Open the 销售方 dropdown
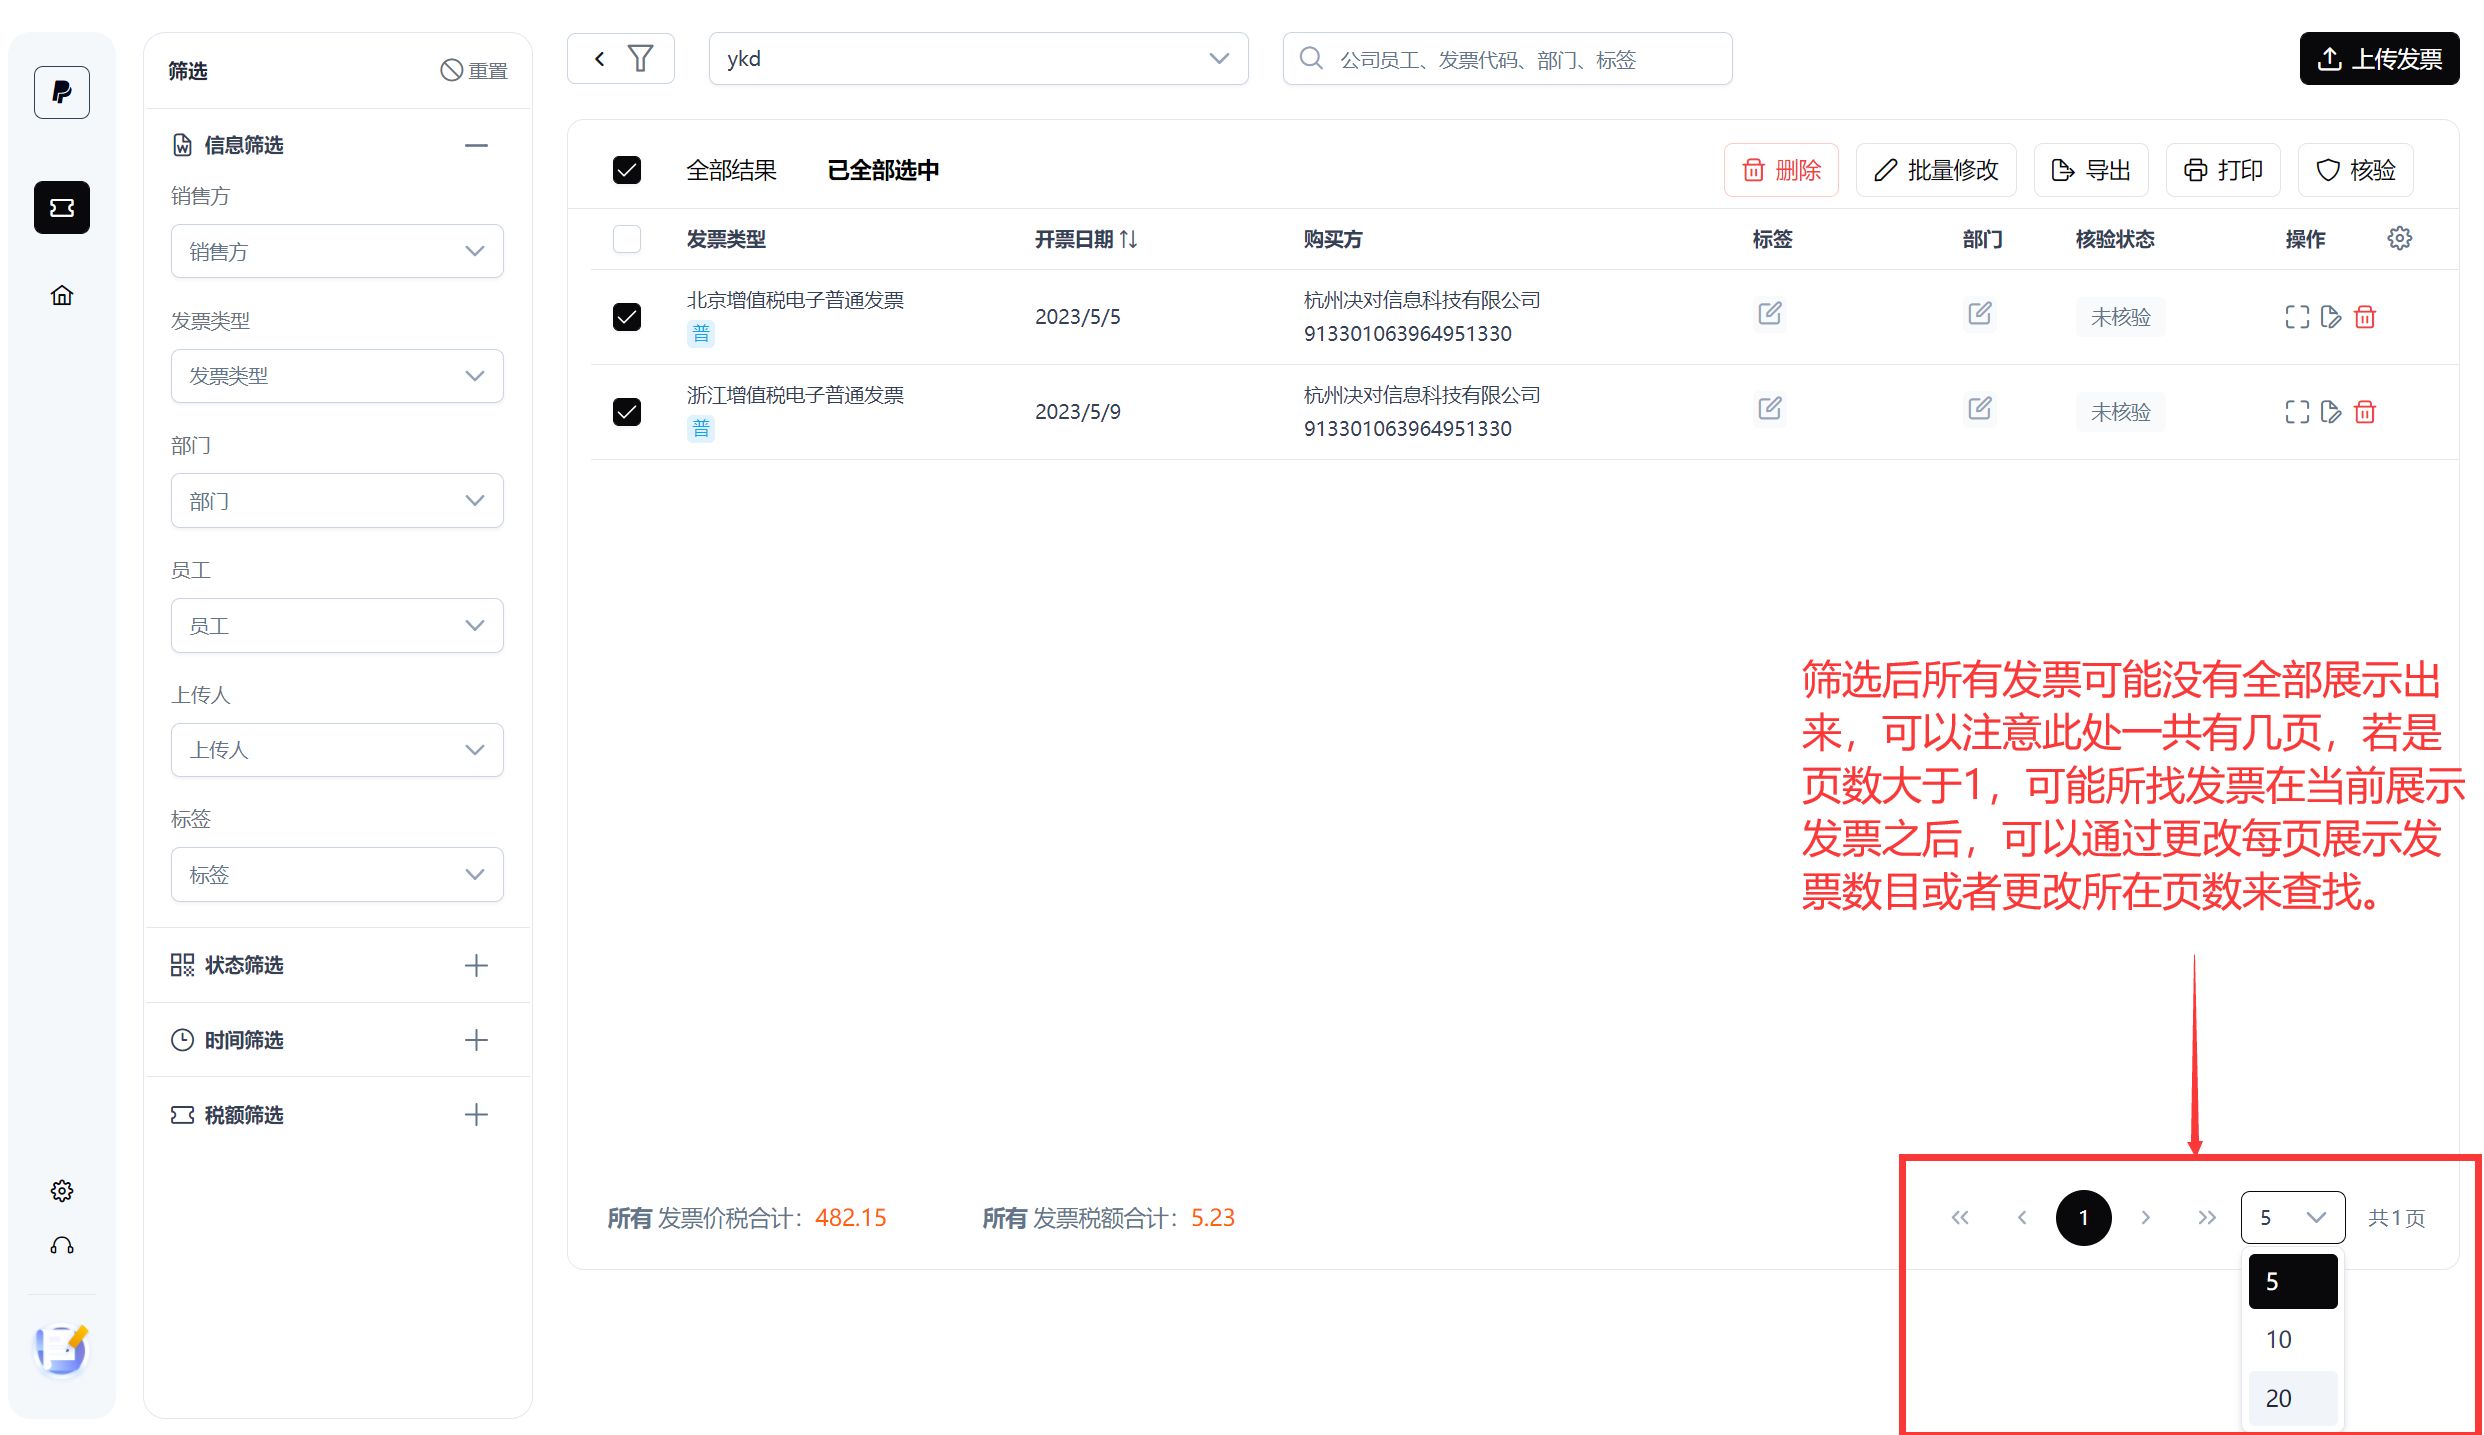 (x=337, y=251)
